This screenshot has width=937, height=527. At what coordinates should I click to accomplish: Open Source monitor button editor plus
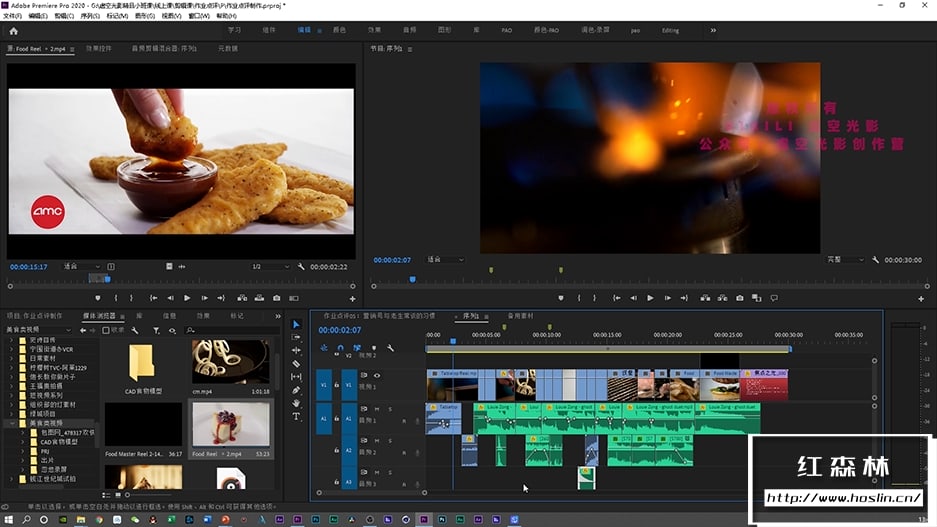(x=353, y=299)
